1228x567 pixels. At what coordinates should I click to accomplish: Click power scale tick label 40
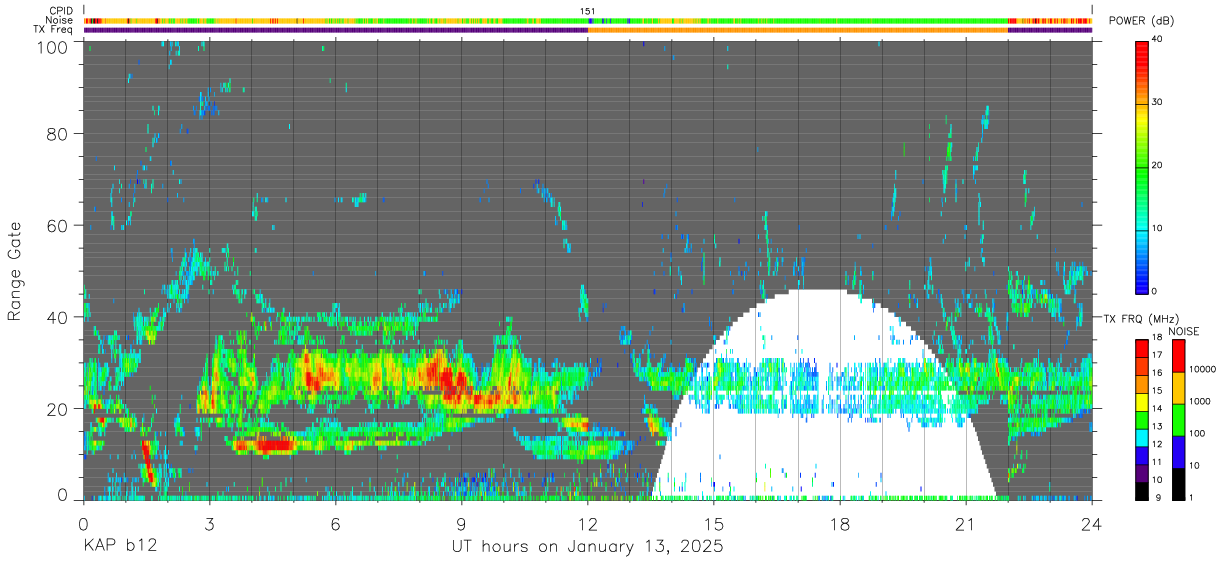point(1158,40)
